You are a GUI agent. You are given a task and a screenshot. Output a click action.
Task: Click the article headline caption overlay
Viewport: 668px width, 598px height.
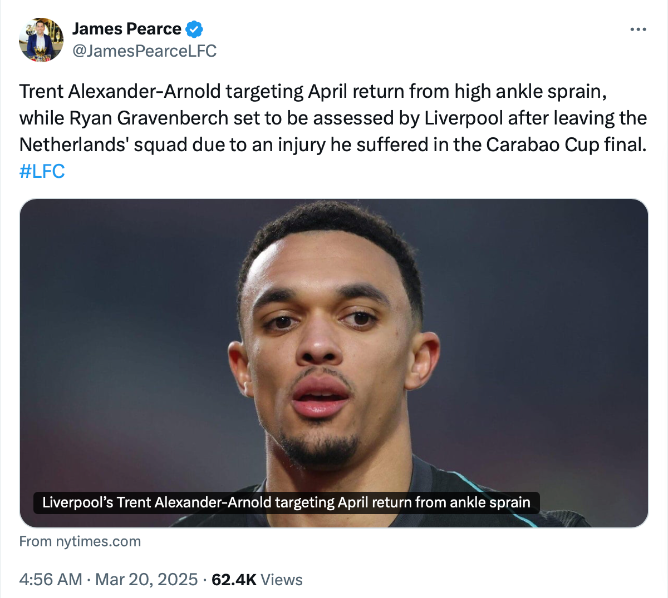(x=285, y=502)
